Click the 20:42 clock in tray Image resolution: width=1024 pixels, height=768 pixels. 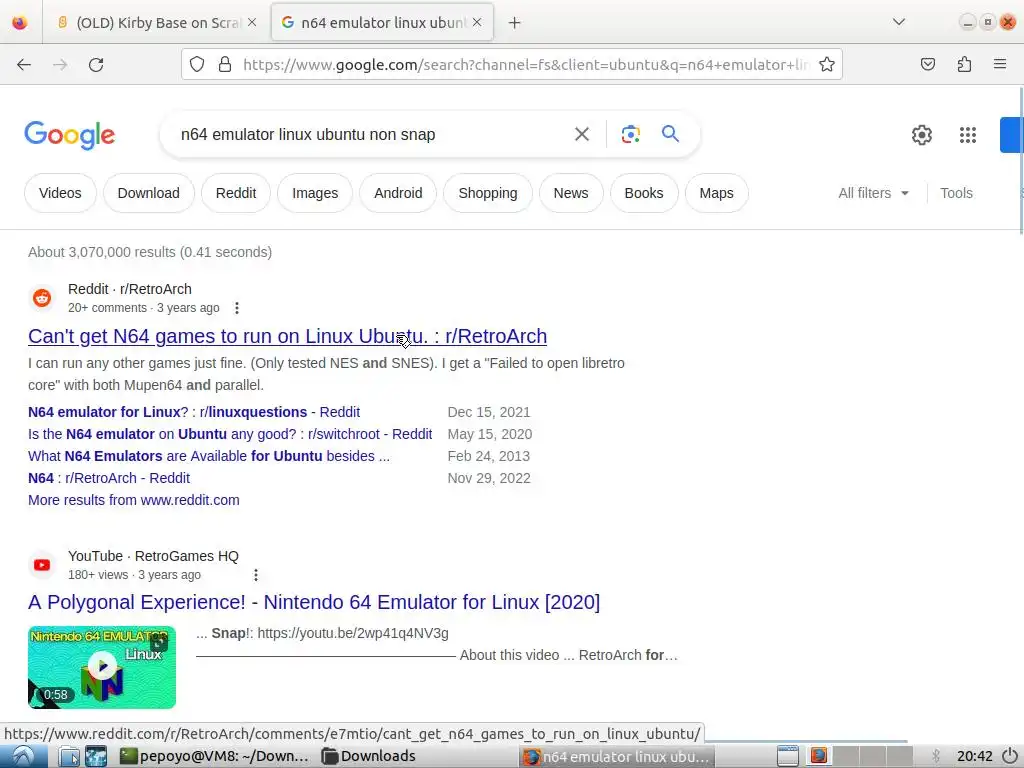(x=974, y=756)
